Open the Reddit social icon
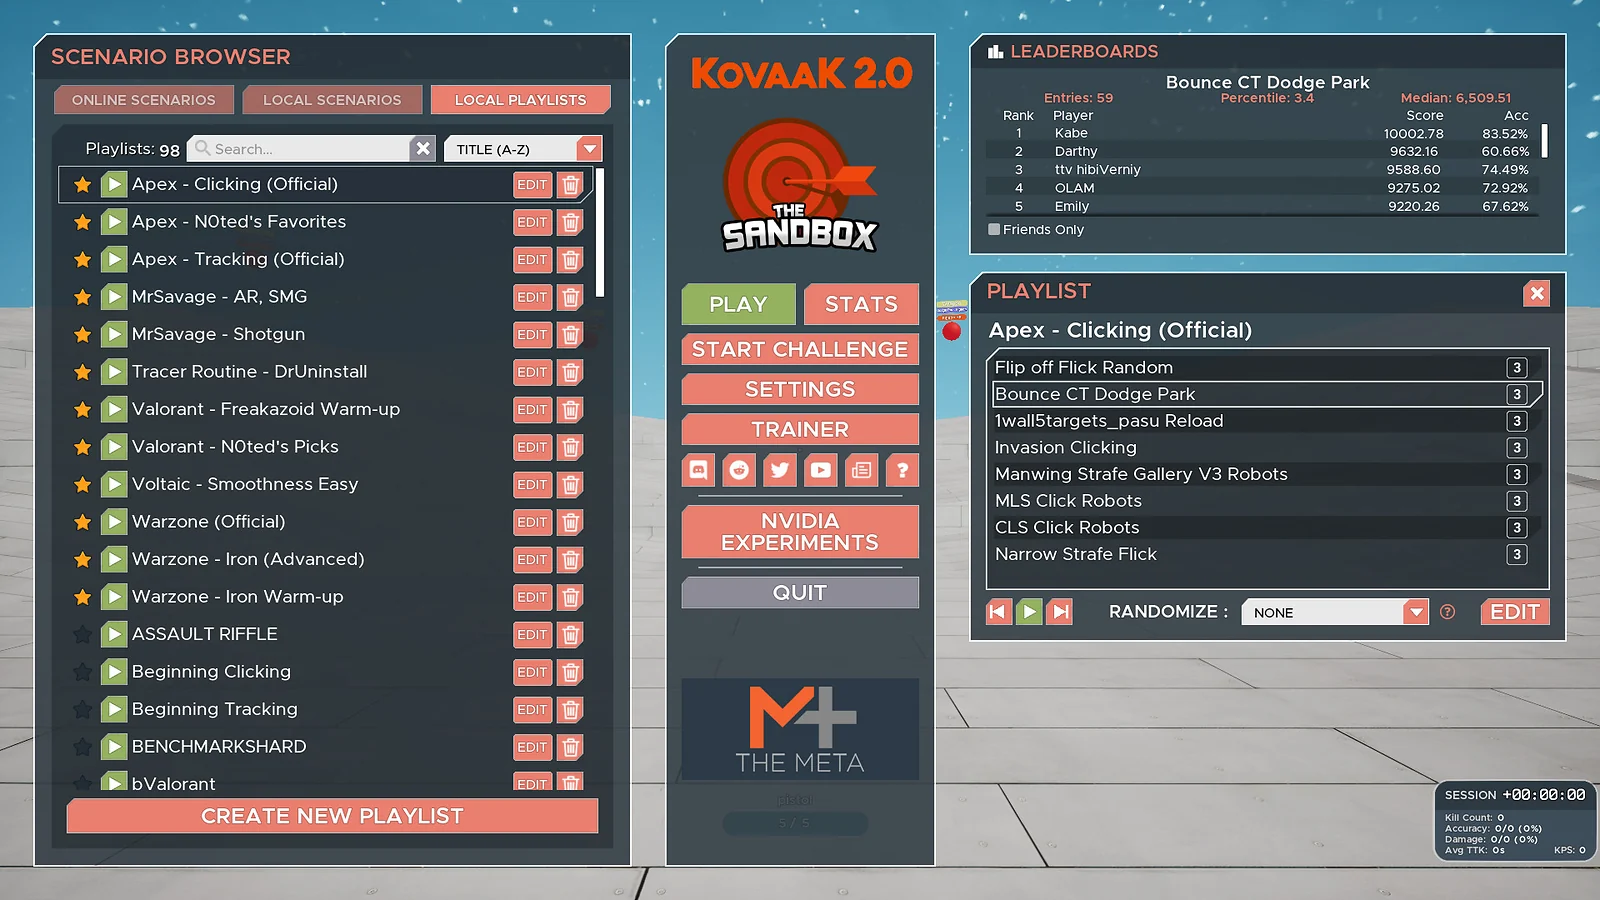Image resolution: width=1600 pixels, height=900 pixels. click(x=739, y=470)
